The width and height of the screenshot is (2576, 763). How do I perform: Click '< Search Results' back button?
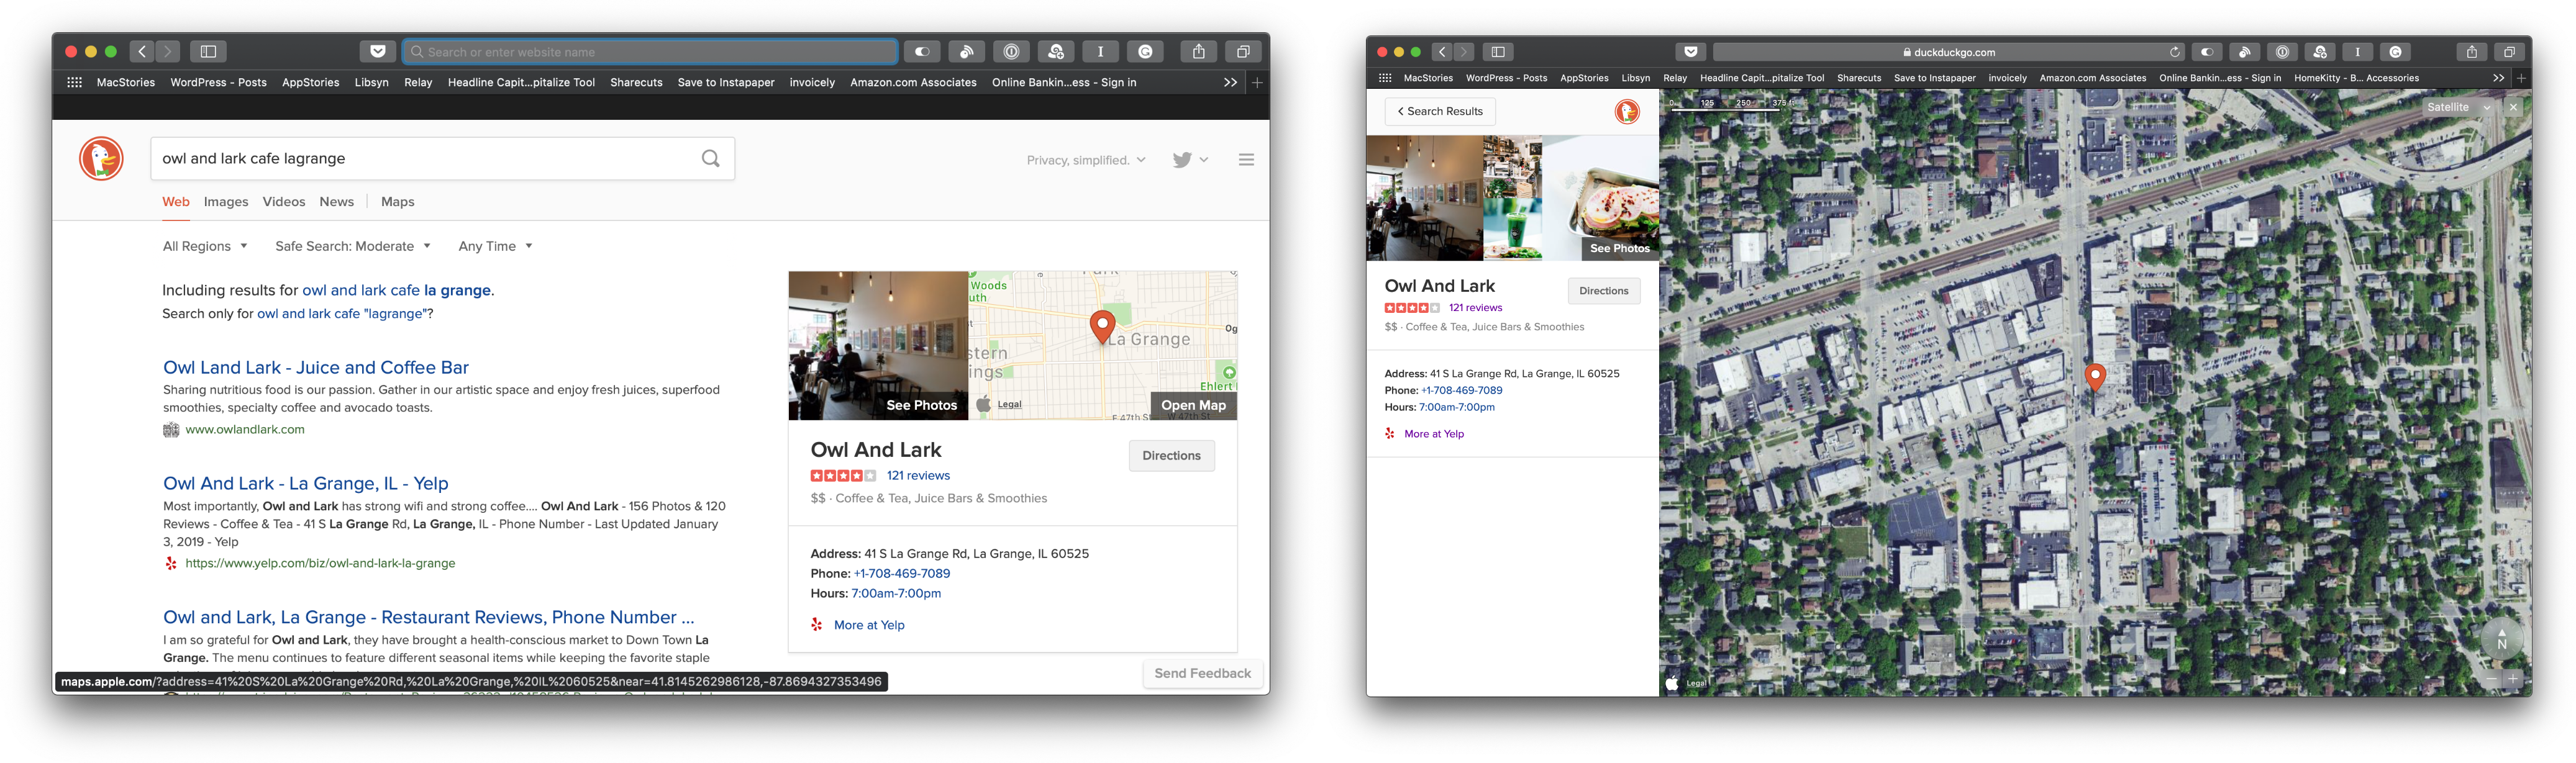point(1440,112)
